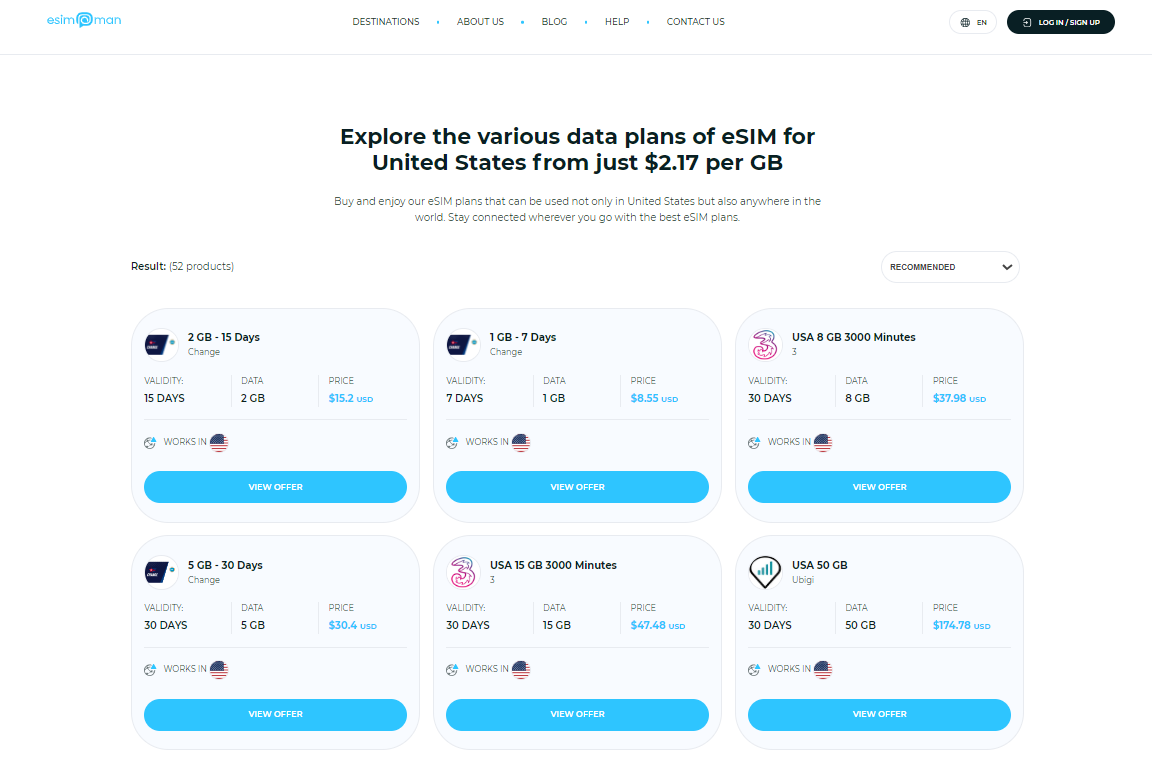Screen dimensions: 1152x757
Task: Open Destinations in the navigation menu
Action: [386, 22]
